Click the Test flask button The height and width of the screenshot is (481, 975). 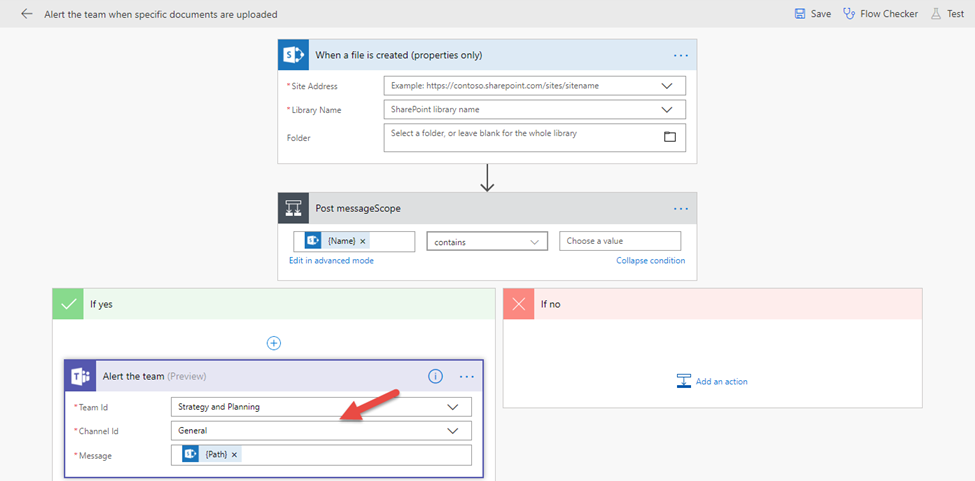pyautogui.click(x=948, y=14)
